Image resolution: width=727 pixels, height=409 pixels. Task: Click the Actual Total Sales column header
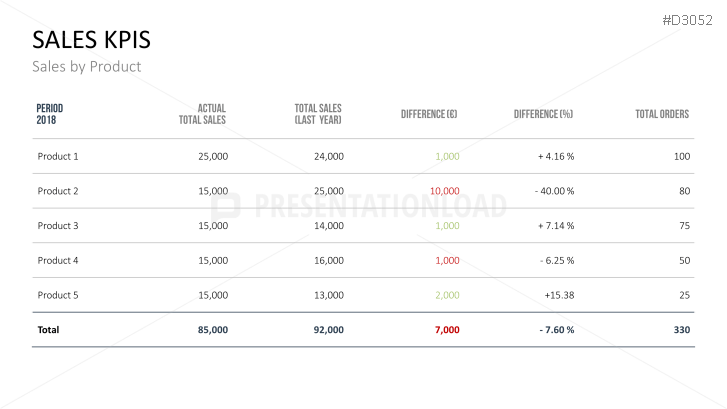(x=203, y=114)
